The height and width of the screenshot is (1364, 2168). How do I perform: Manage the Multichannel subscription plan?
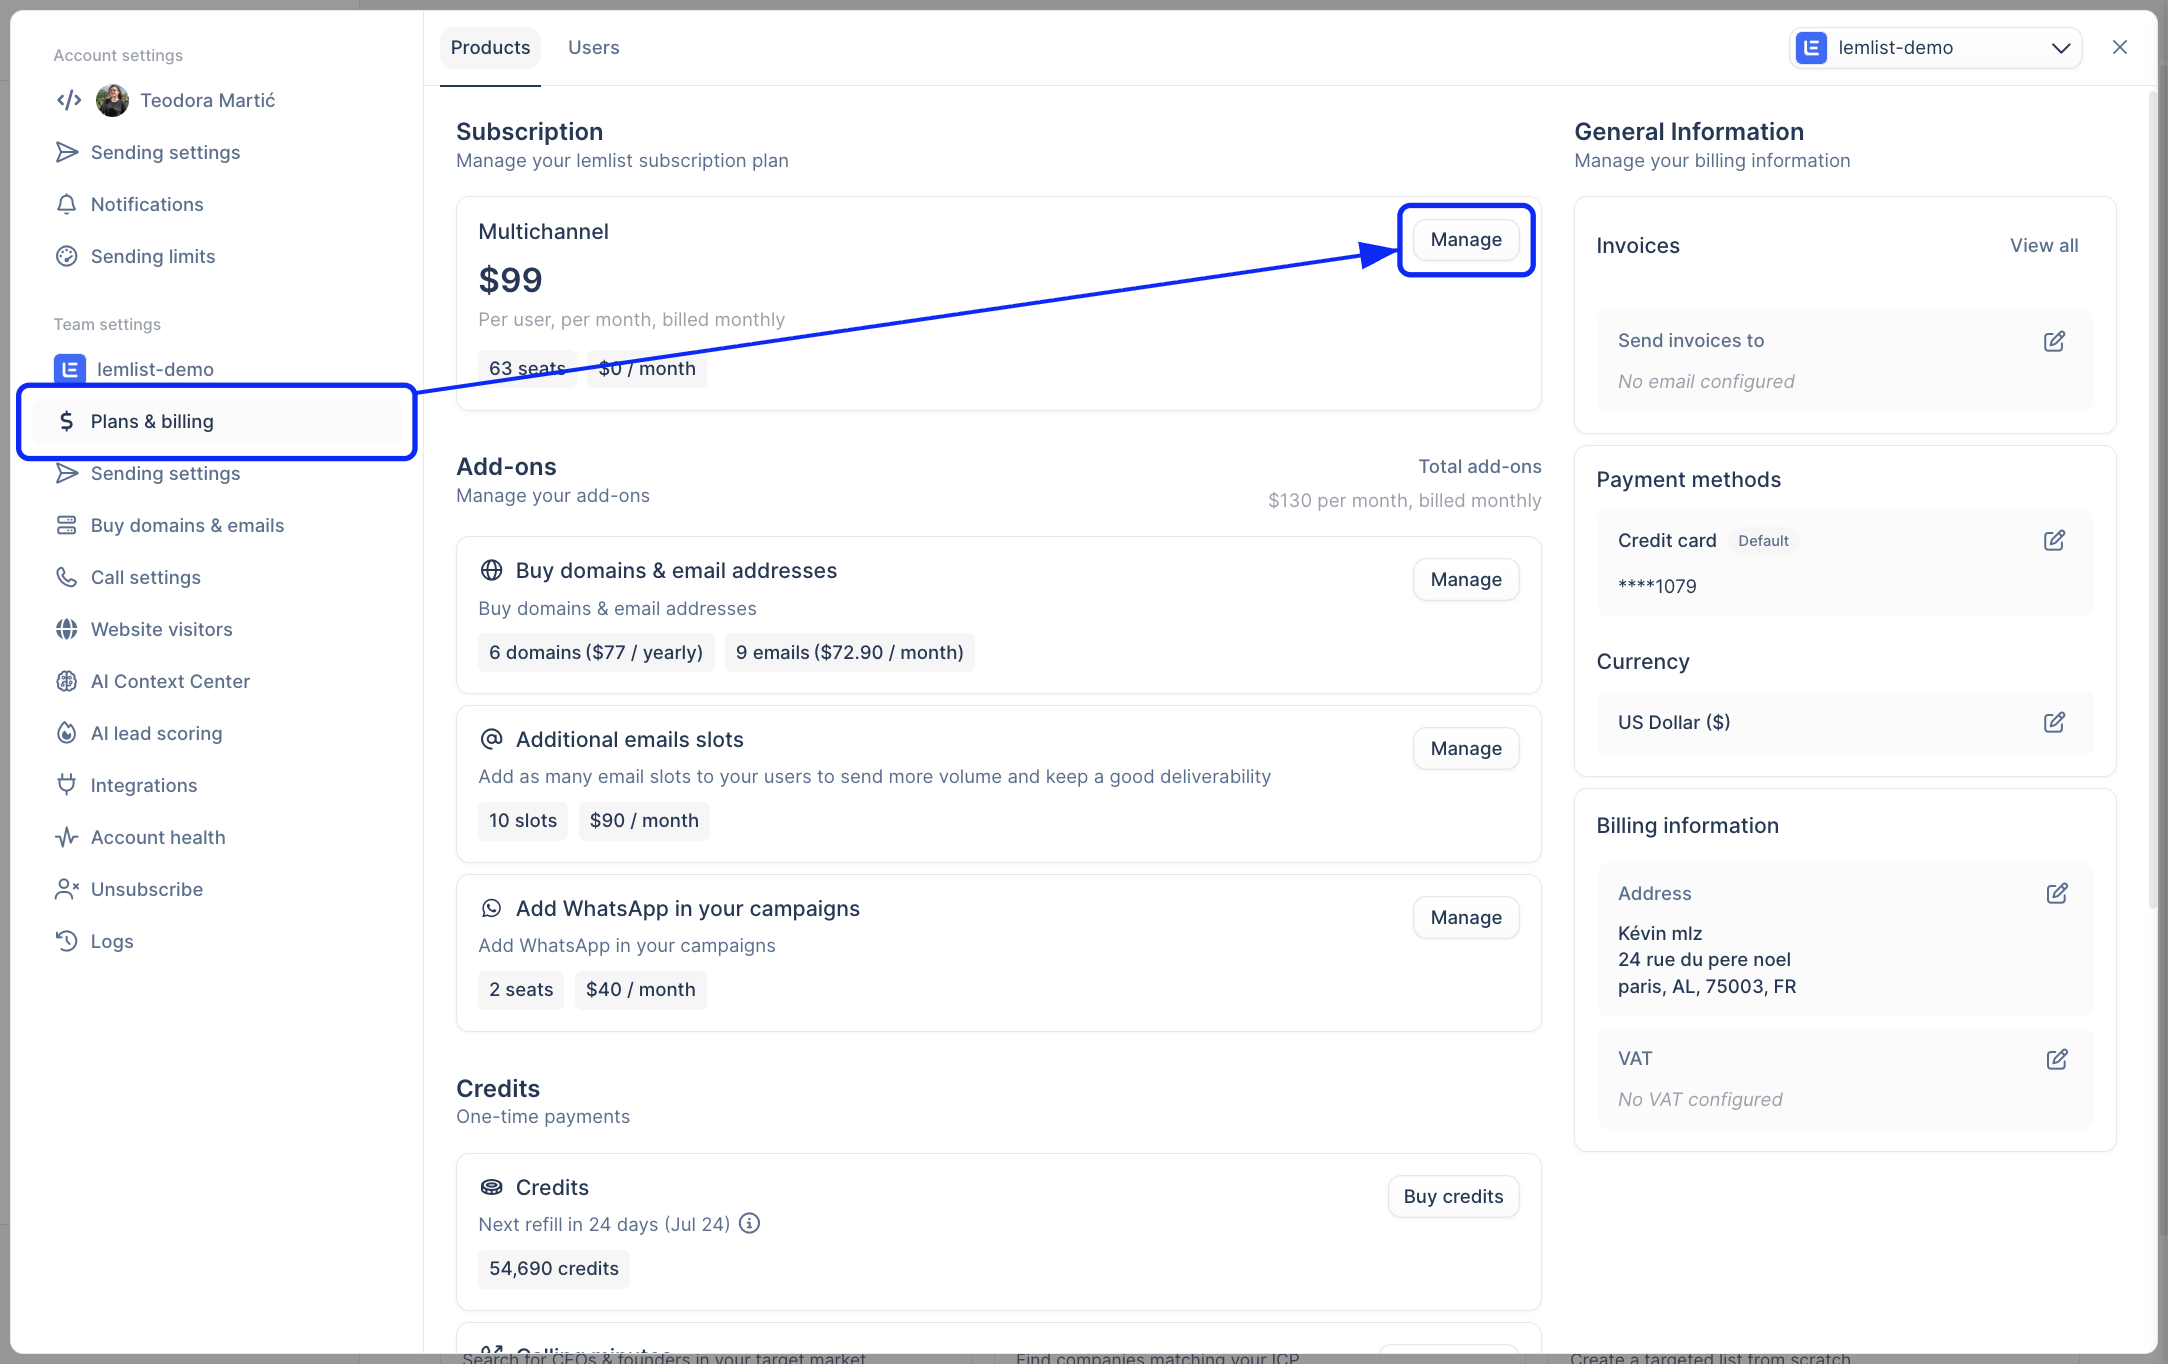[x=1466, y=239]
